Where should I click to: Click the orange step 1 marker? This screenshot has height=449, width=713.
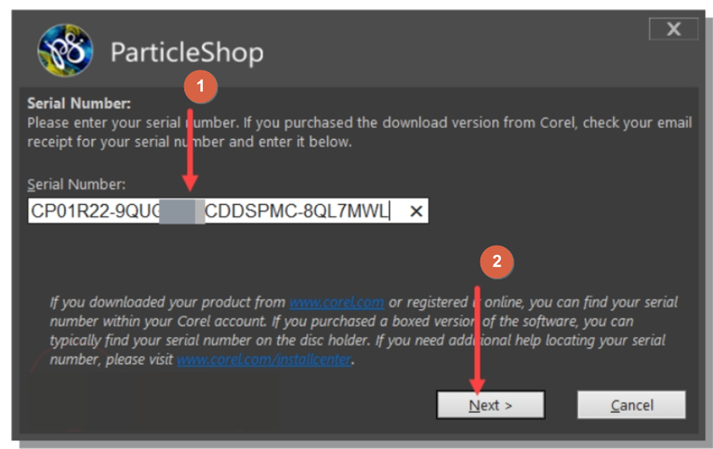pyautogui.click(x=201, y=87)
